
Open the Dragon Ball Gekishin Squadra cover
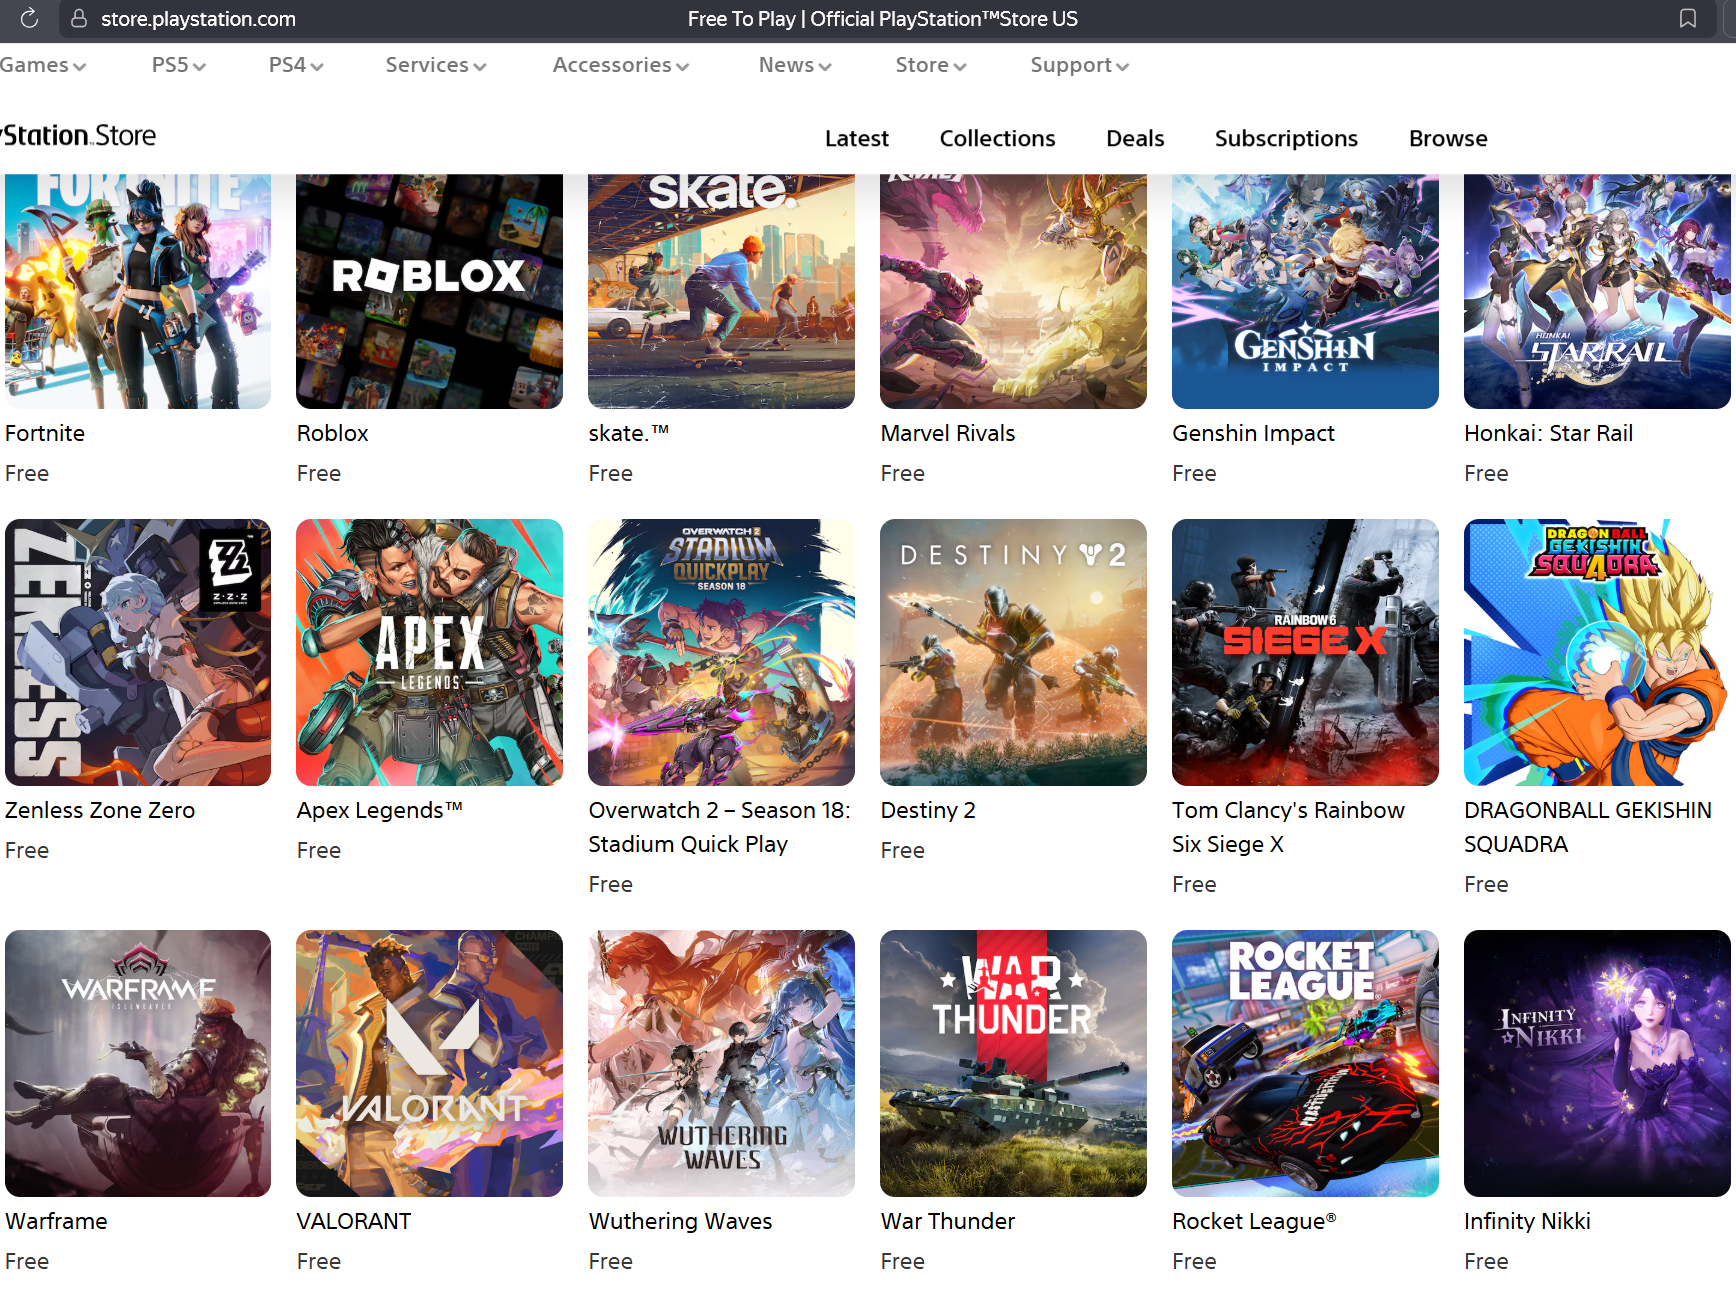pos(1597,652)
